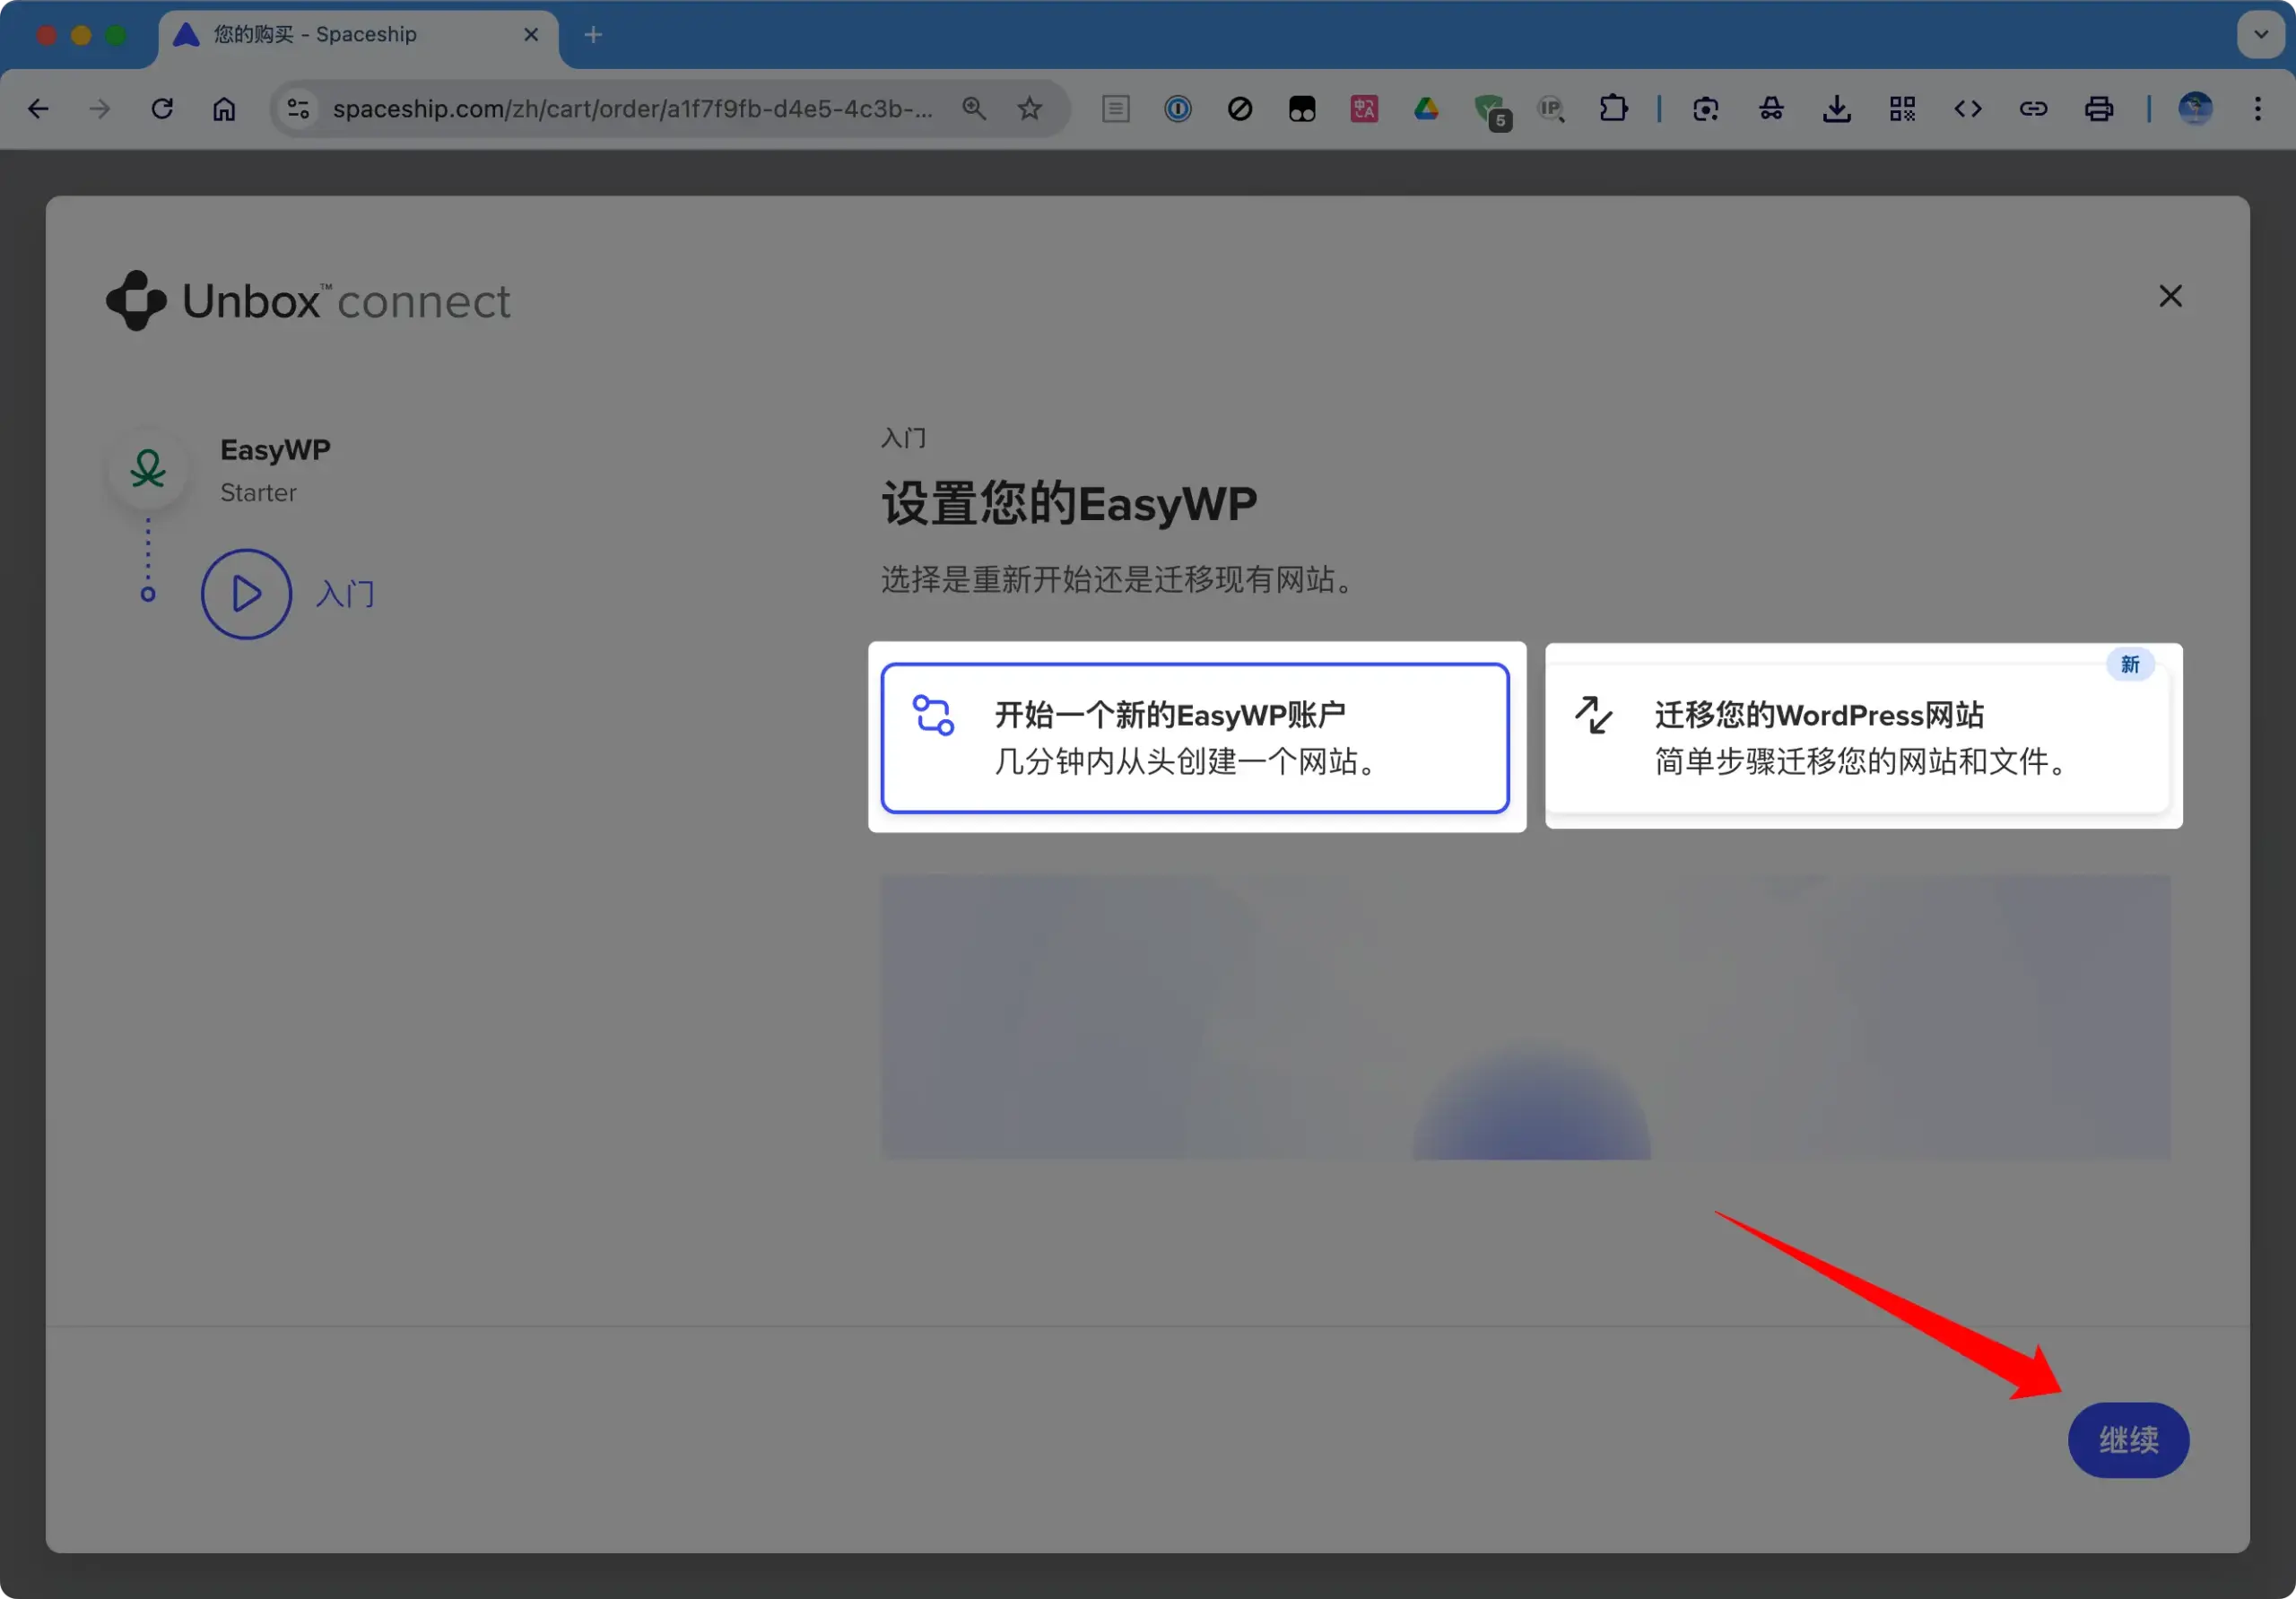
Task: Go forward in browser history
Action: (x=100, y=108)
